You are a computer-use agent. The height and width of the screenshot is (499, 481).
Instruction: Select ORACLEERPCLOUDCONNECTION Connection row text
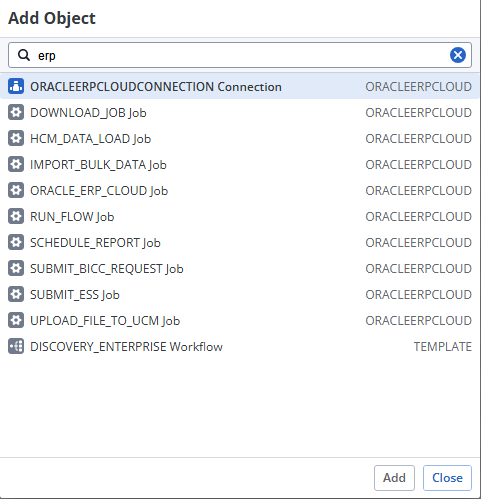156,87
